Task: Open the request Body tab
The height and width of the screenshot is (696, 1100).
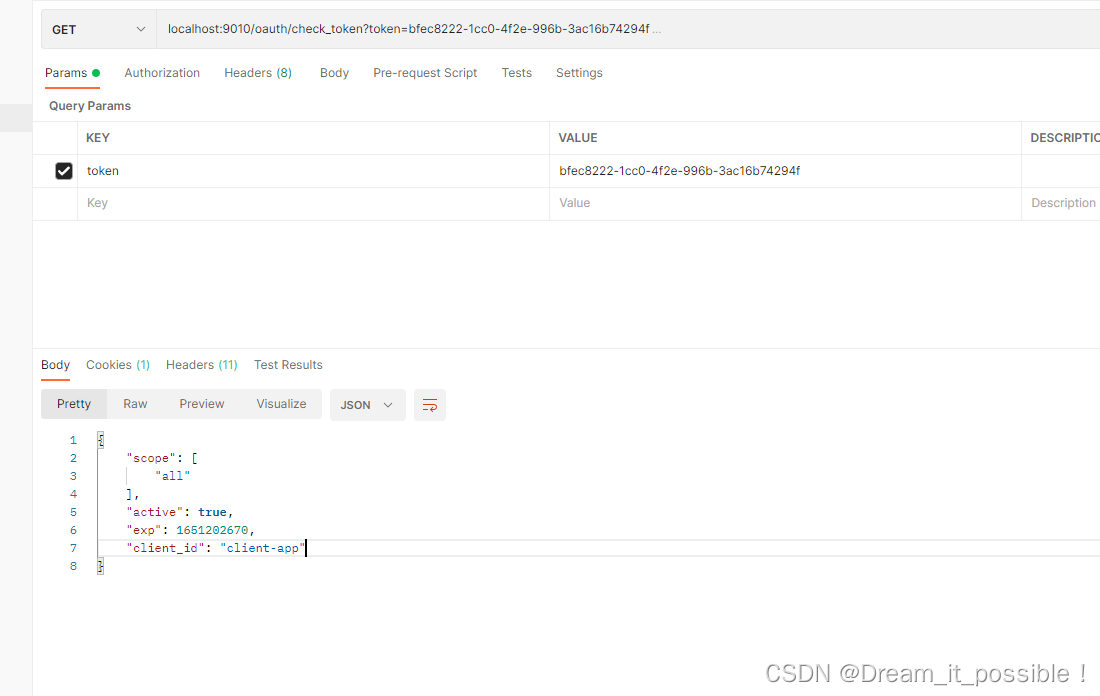Action: click(x=334, y=73)
